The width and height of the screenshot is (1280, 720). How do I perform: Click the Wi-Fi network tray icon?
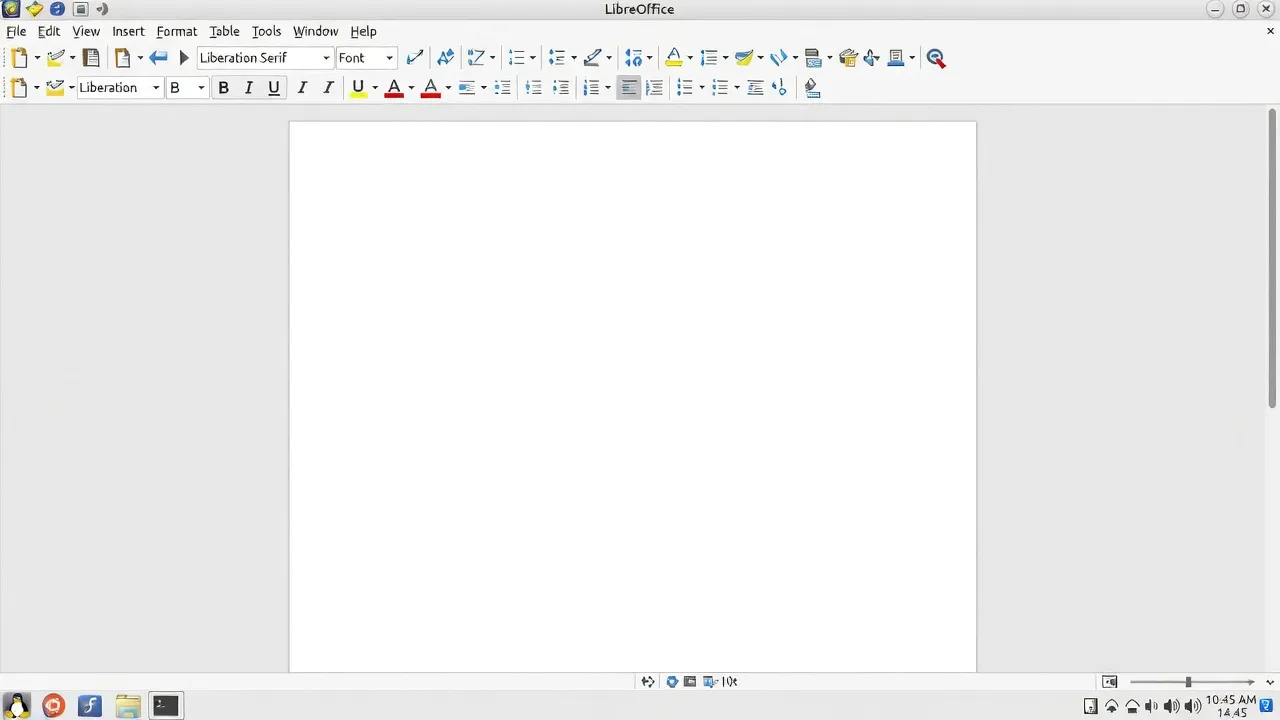(x=1111, y=707)
